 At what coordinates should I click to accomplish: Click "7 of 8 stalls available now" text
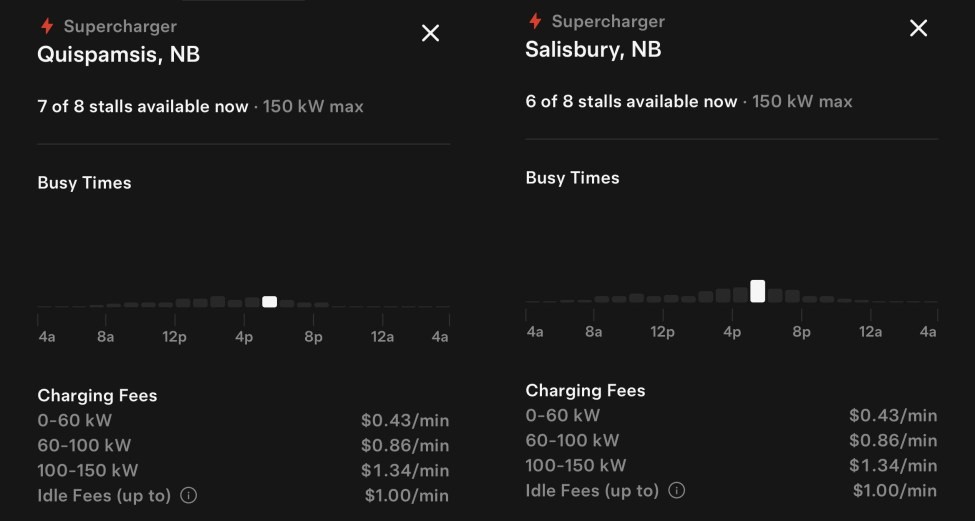(x=143, y=106)
